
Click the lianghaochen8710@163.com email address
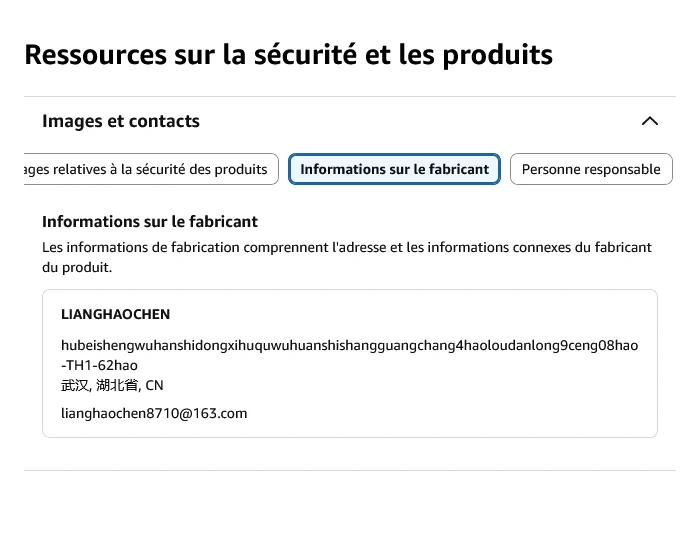154,413
